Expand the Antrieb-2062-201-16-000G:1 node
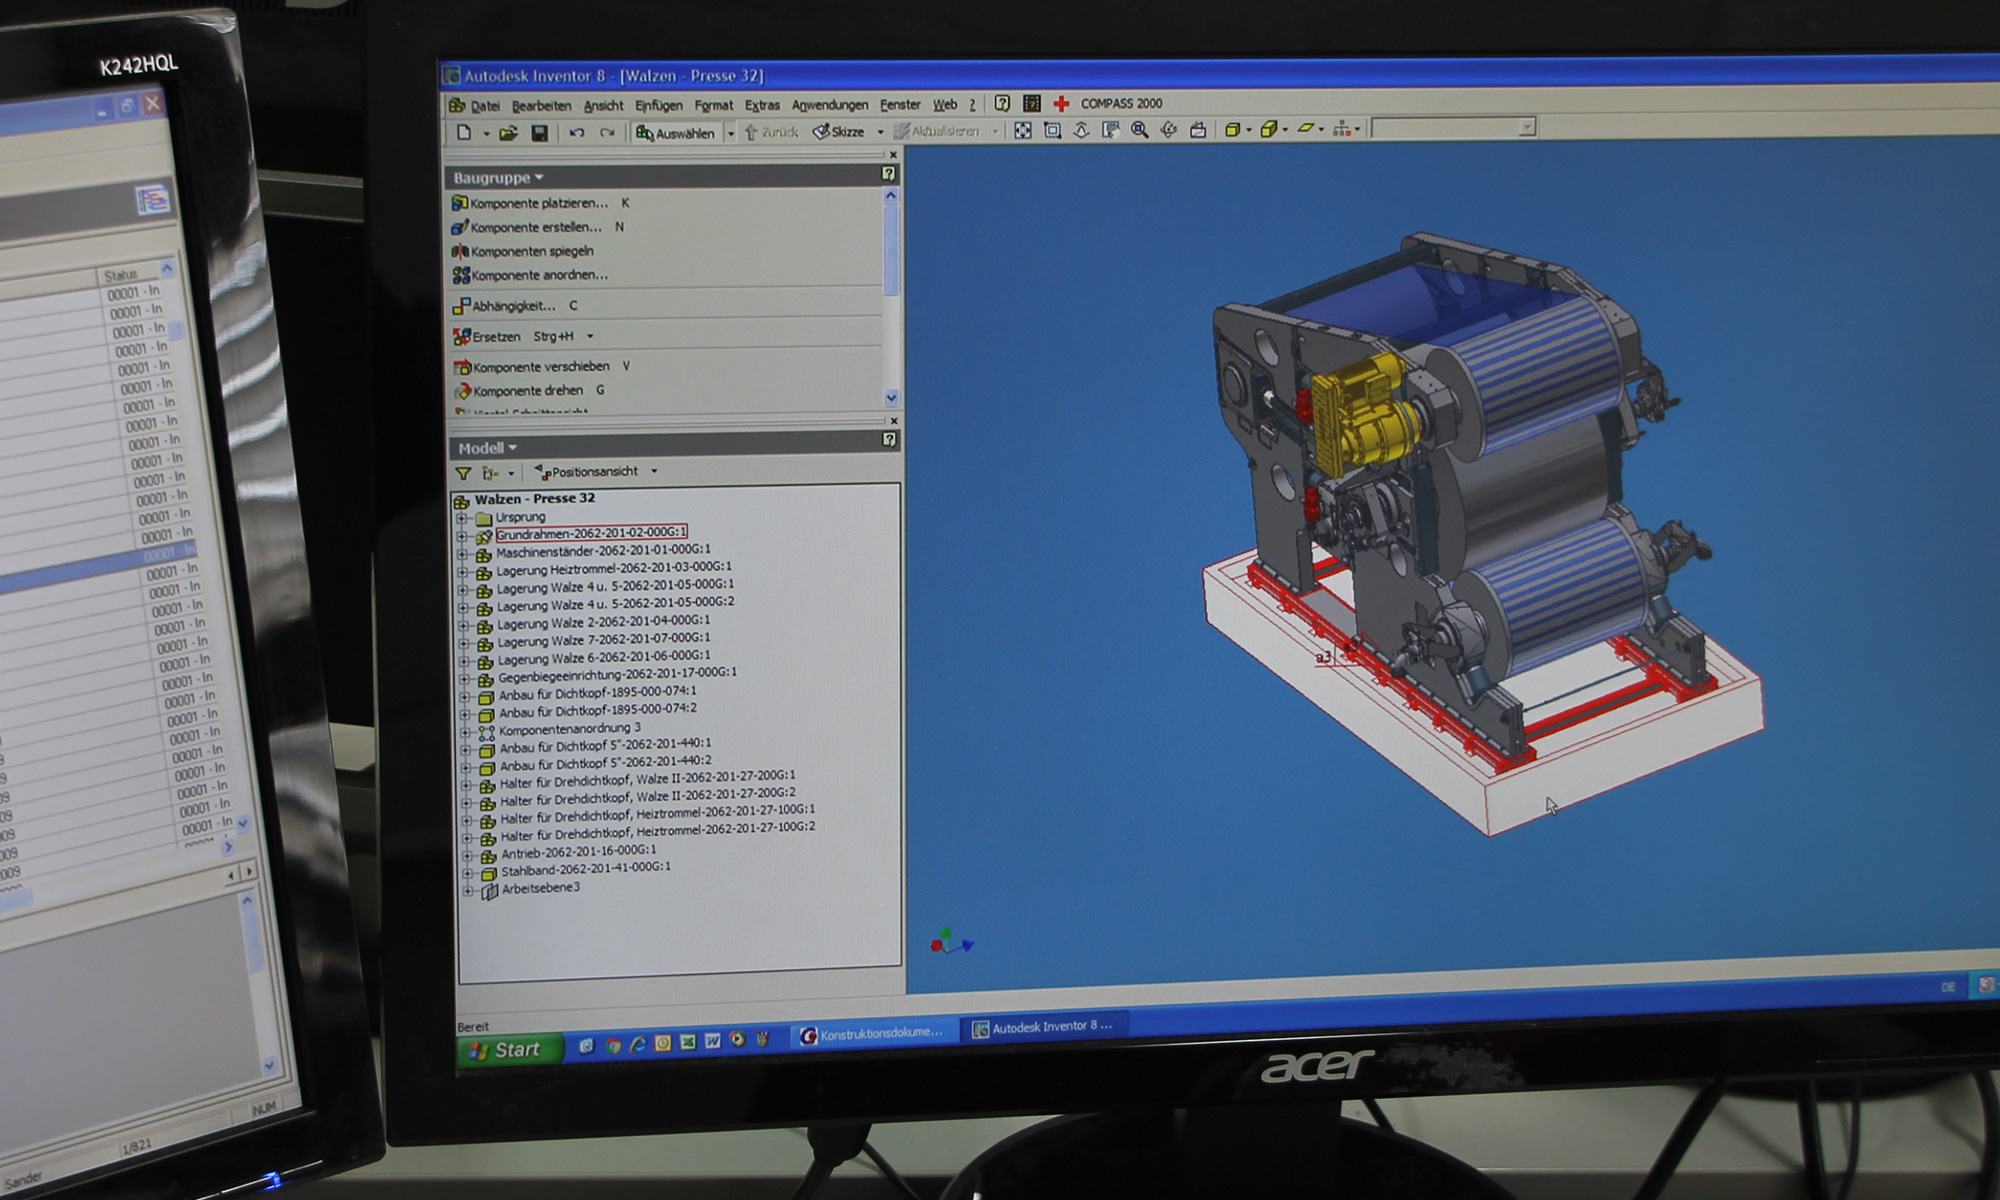Image resolution: width=2000 pixels, height=1200 pixels. pyautogui.click(x=467, y=856)
